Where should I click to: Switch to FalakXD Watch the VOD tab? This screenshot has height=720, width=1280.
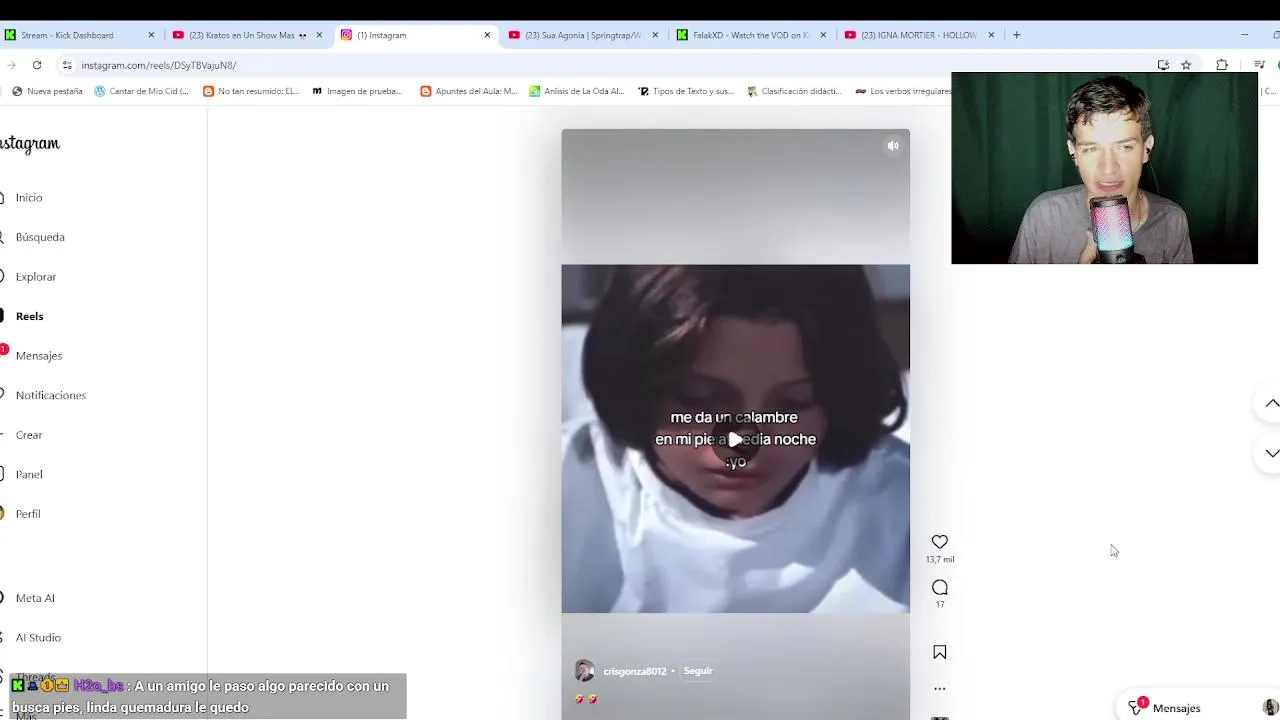click(x=752, y=35)
